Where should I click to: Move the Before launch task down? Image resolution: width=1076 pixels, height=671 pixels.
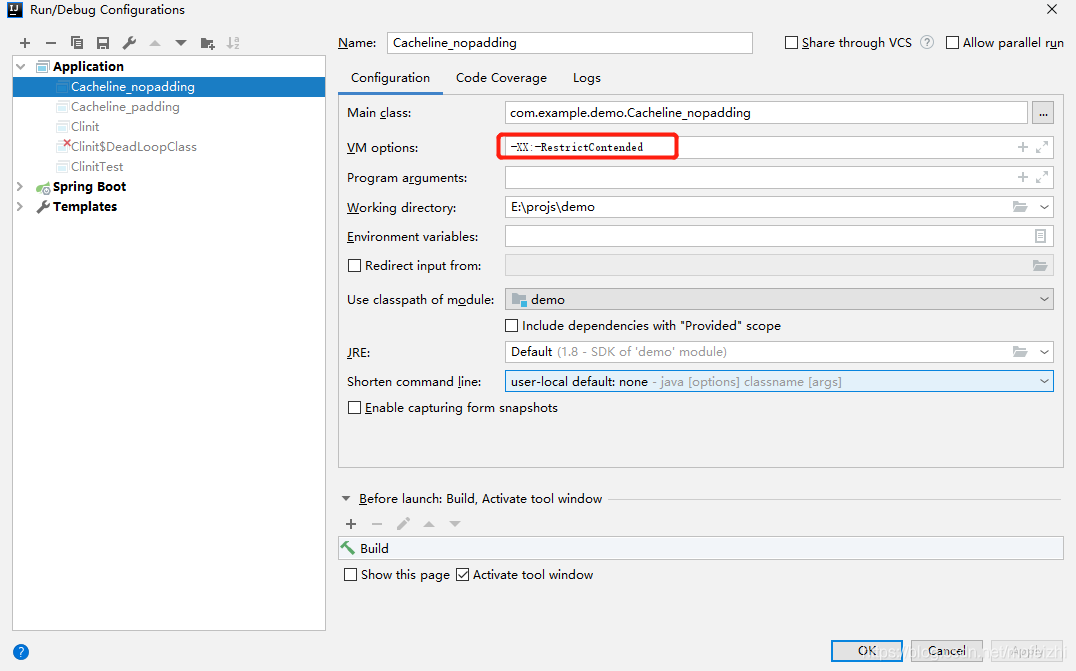(x=454, y=524)
